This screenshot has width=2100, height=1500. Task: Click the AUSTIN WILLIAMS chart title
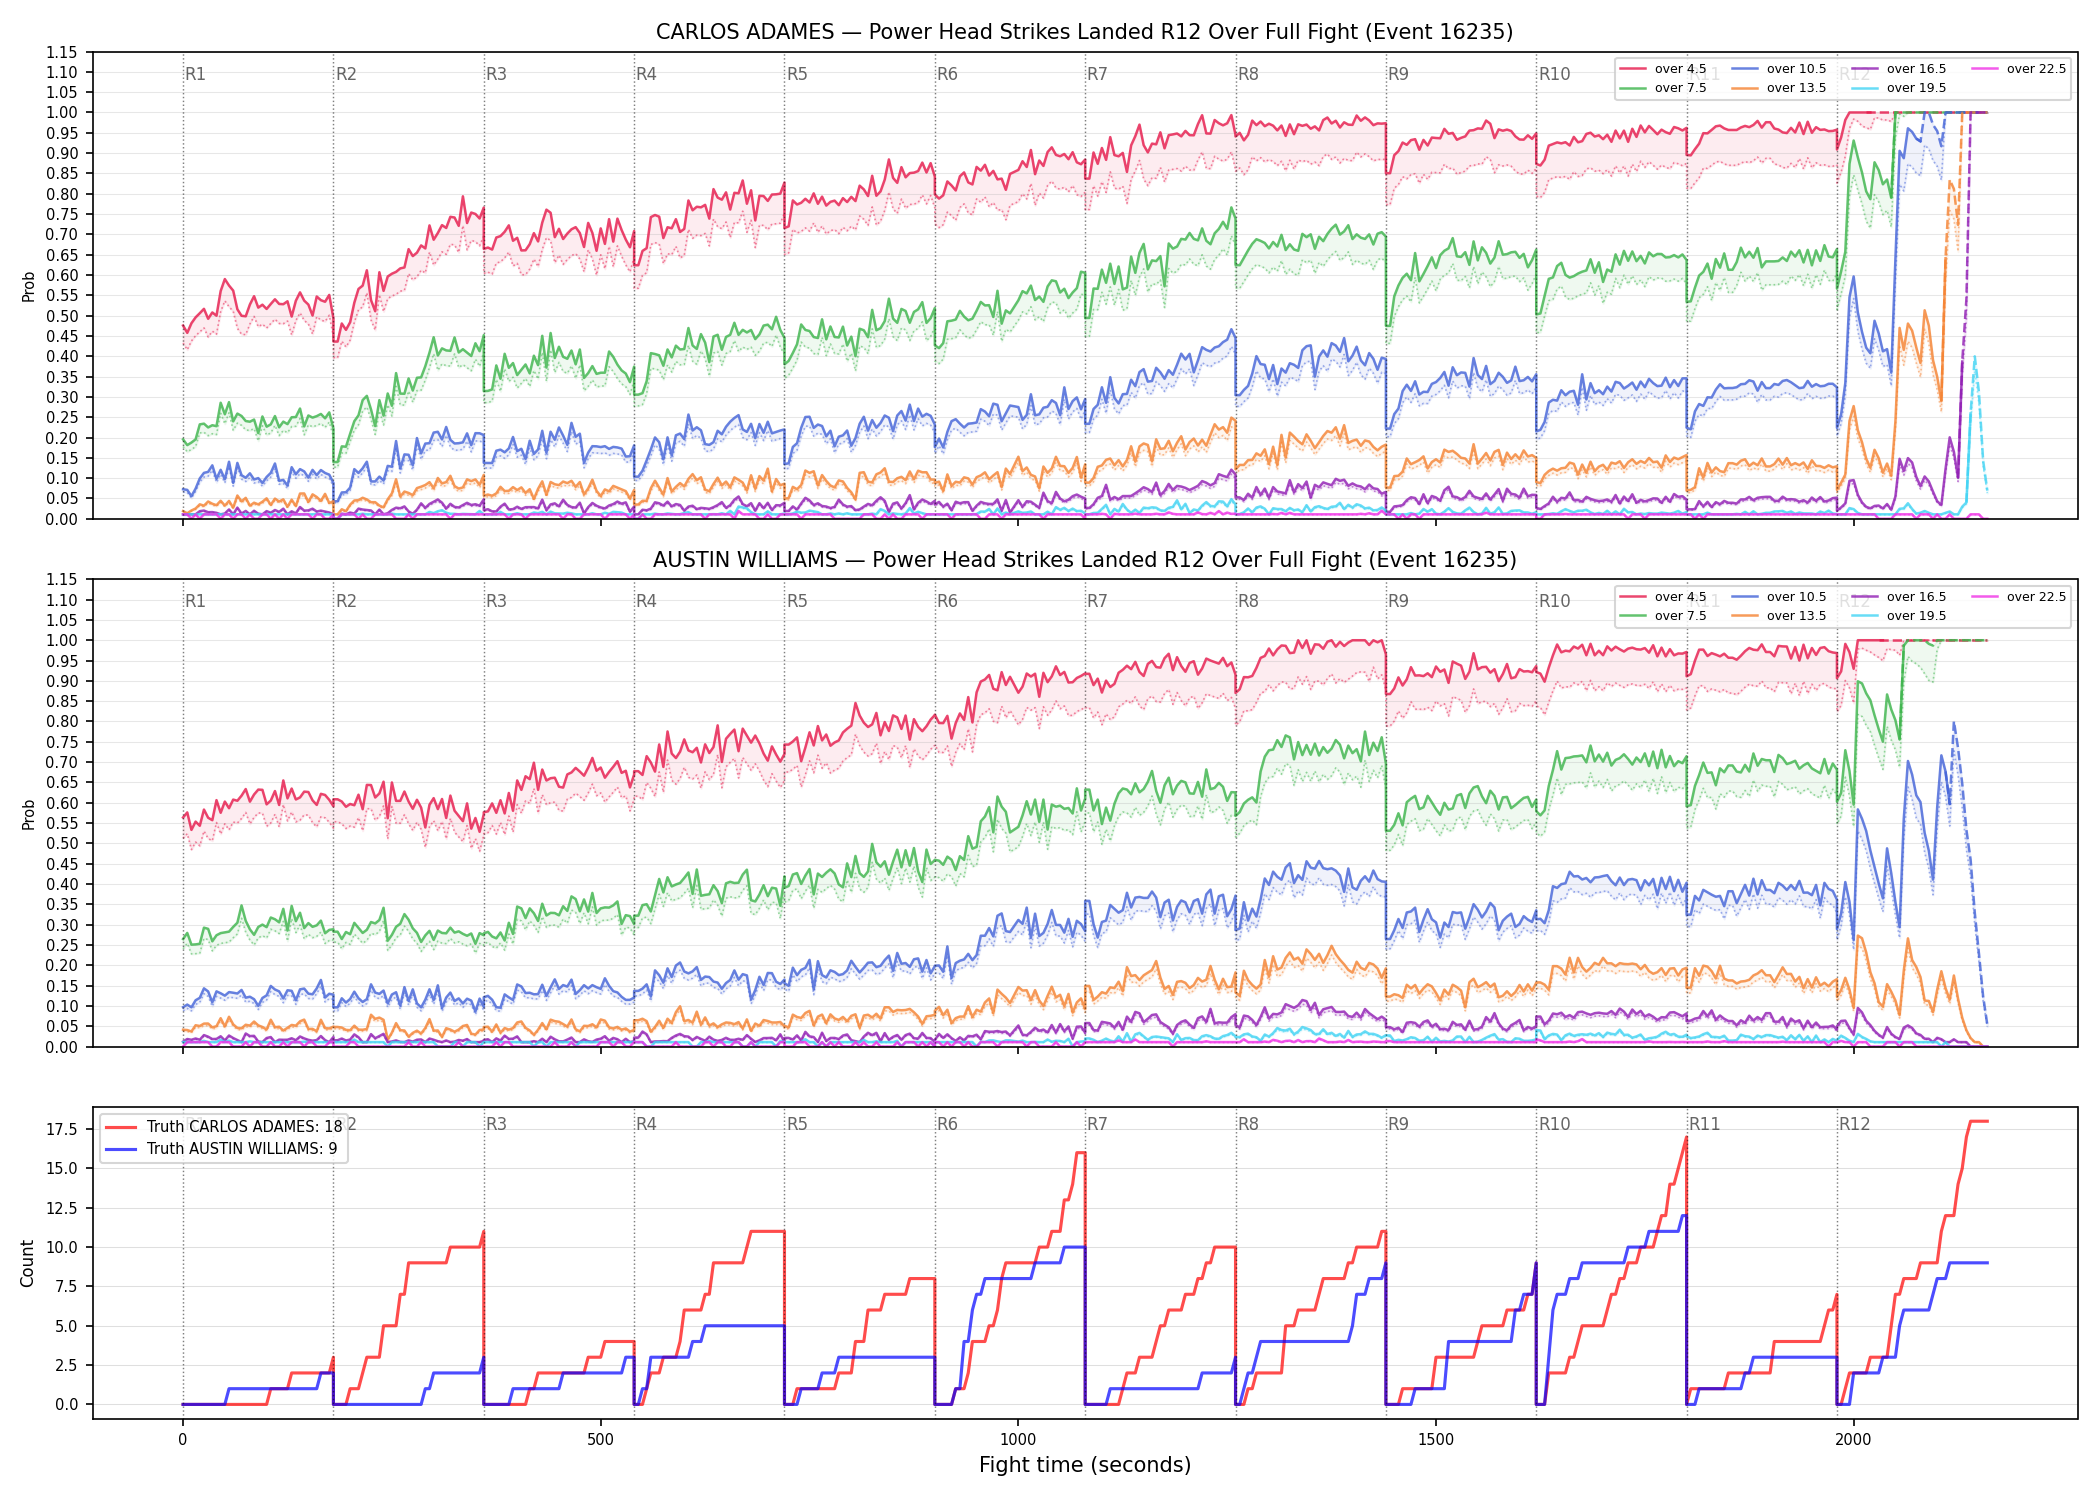tap(1084, 560)
